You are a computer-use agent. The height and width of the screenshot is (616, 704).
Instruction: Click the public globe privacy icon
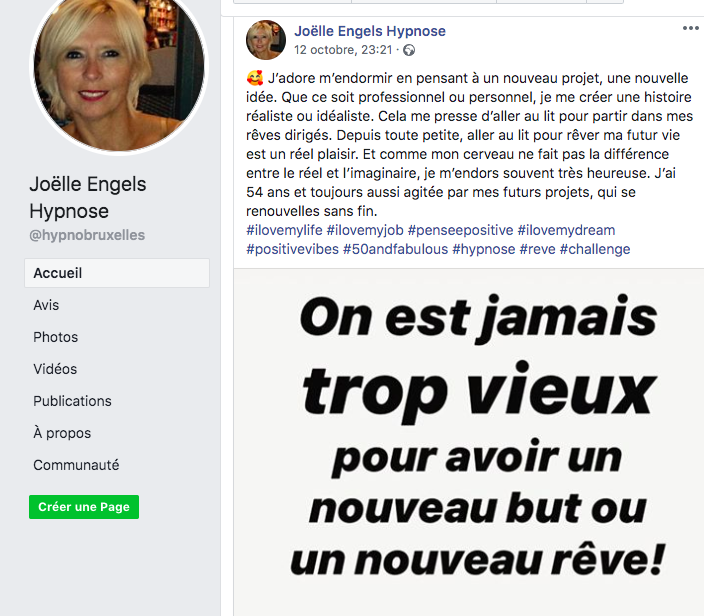[409, 50]
